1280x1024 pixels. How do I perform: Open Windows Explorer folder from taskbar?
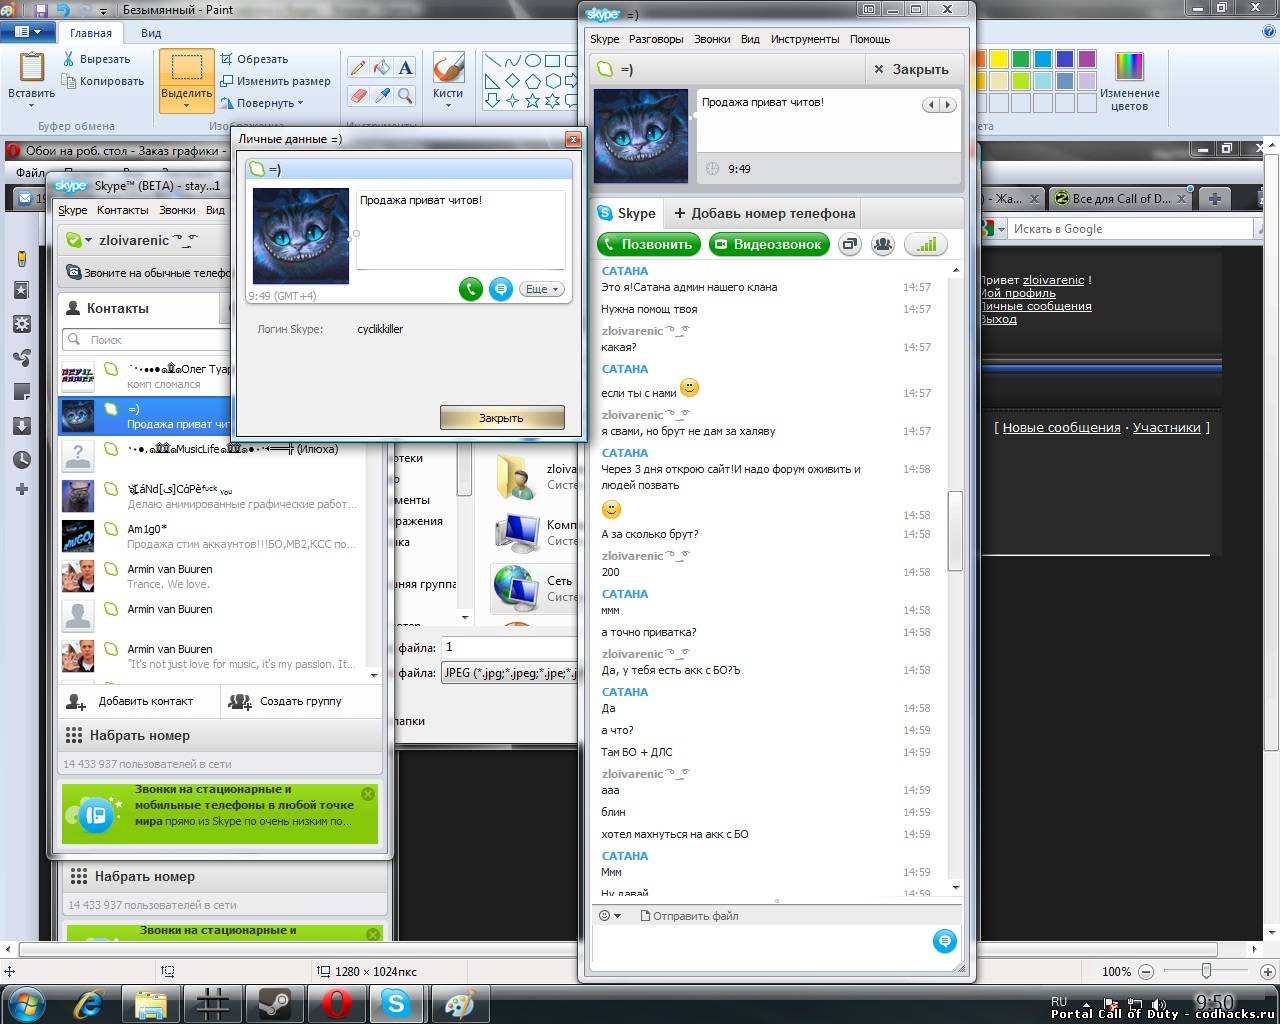tap(152, 1003)
